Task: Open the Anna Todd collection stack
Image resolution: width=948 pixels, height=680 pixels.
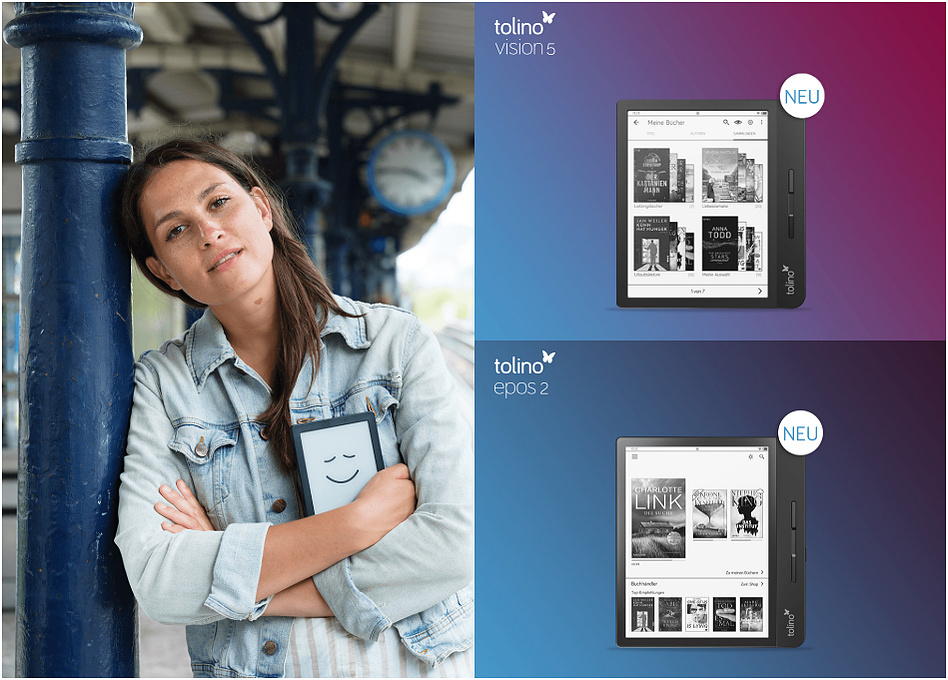Action: 732,244
